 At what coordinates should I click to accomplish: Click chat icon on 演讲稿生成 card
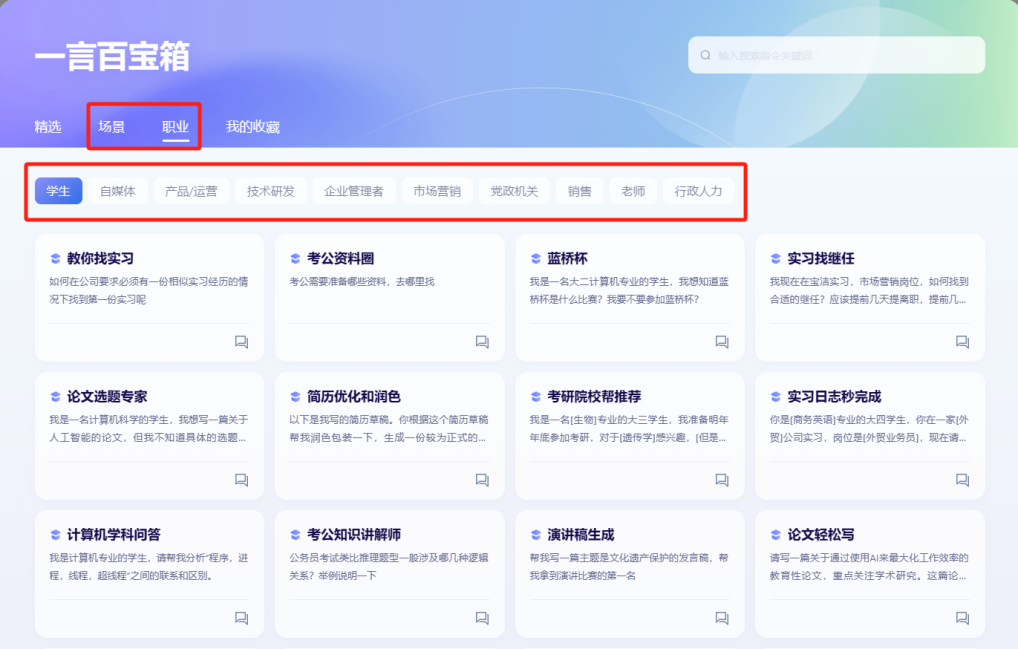tap(722, 618)
